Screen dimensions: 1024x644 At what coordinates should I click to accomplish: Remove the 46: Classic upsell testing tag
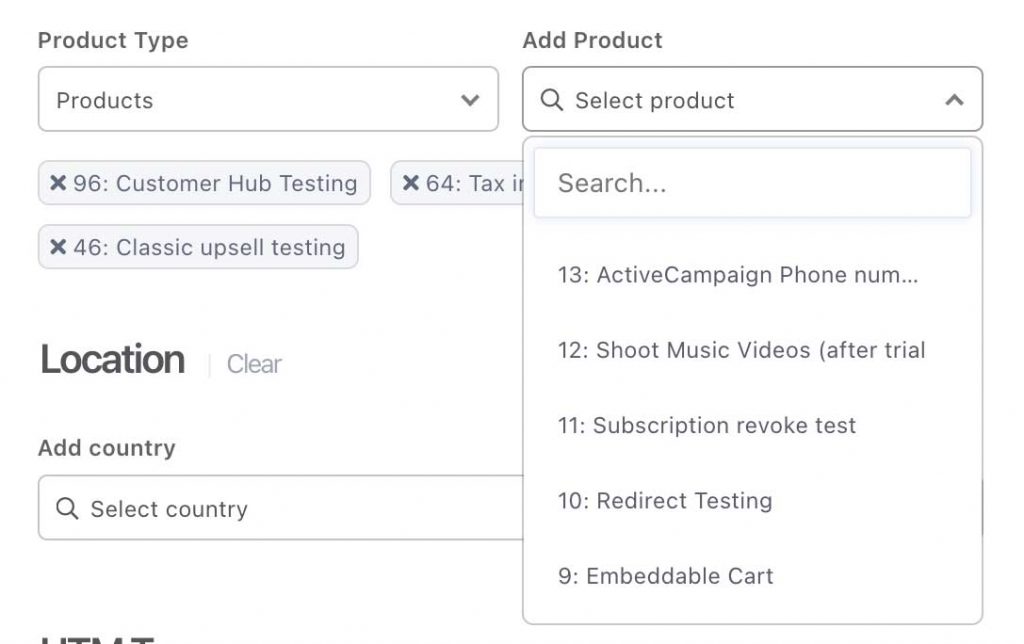58,247
